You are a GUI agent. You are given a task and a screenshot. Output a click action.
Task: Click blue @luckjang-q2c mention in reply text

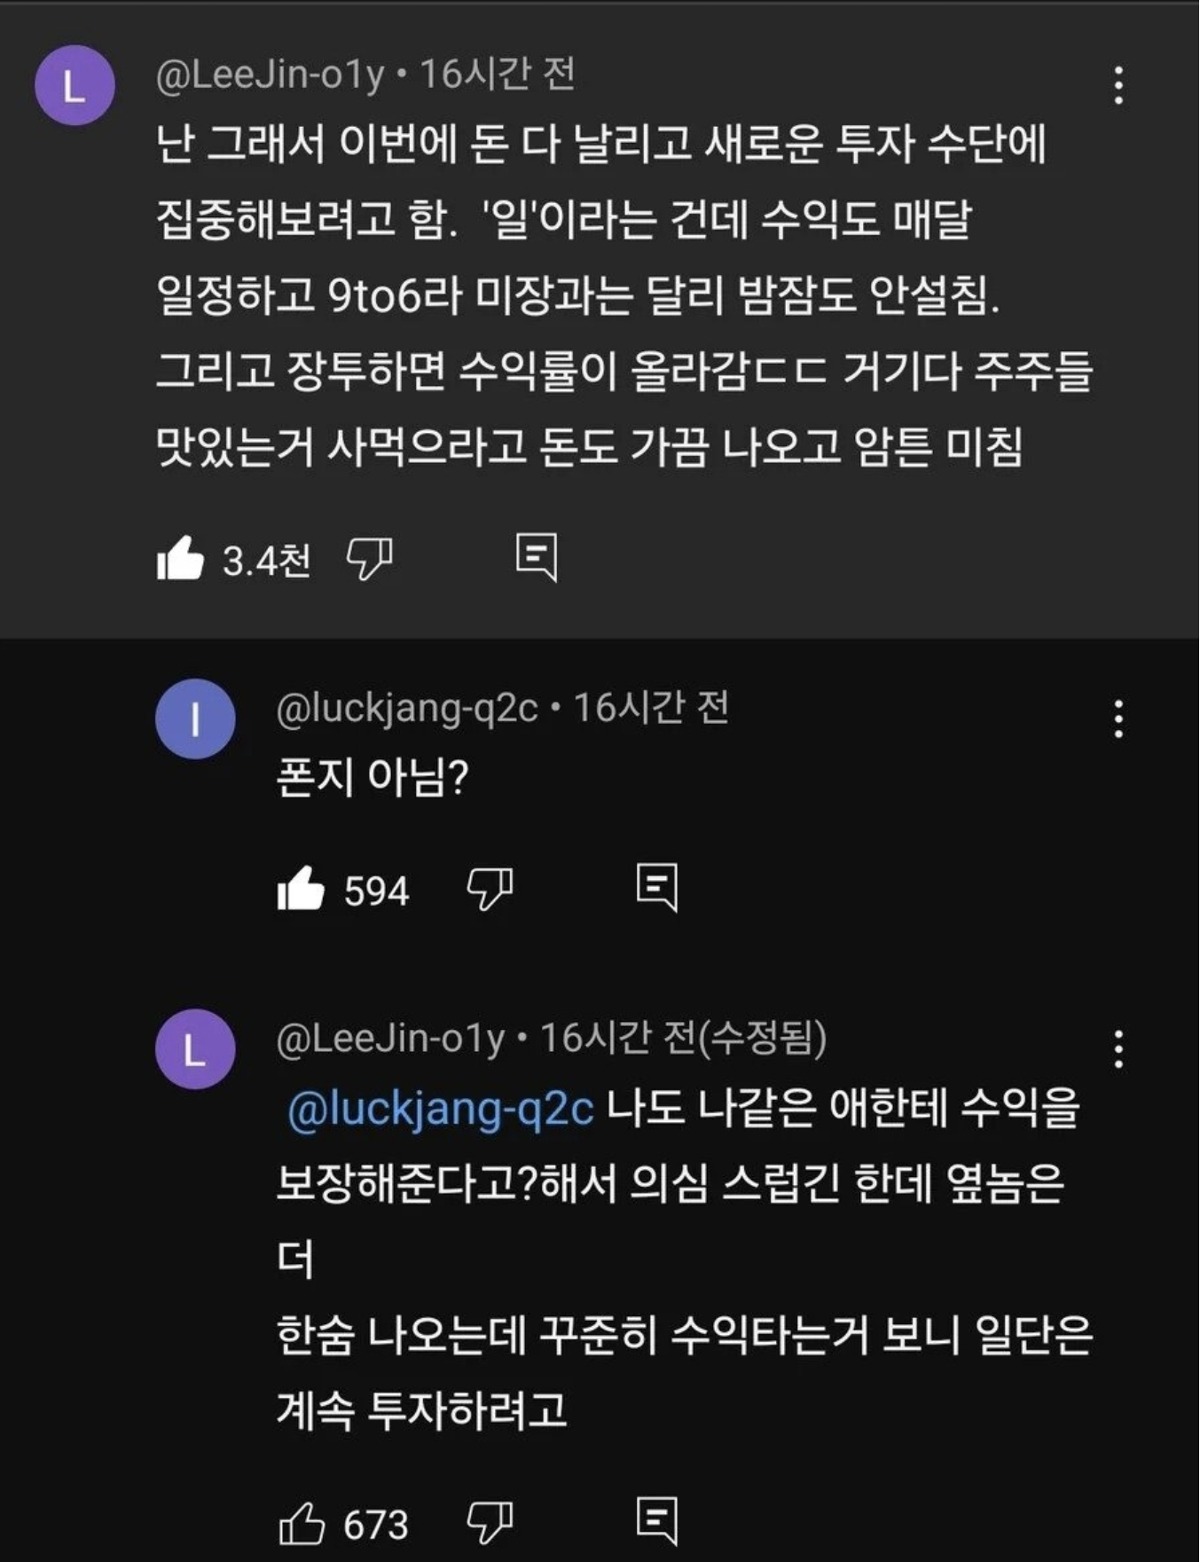(x=440, y=1109)
